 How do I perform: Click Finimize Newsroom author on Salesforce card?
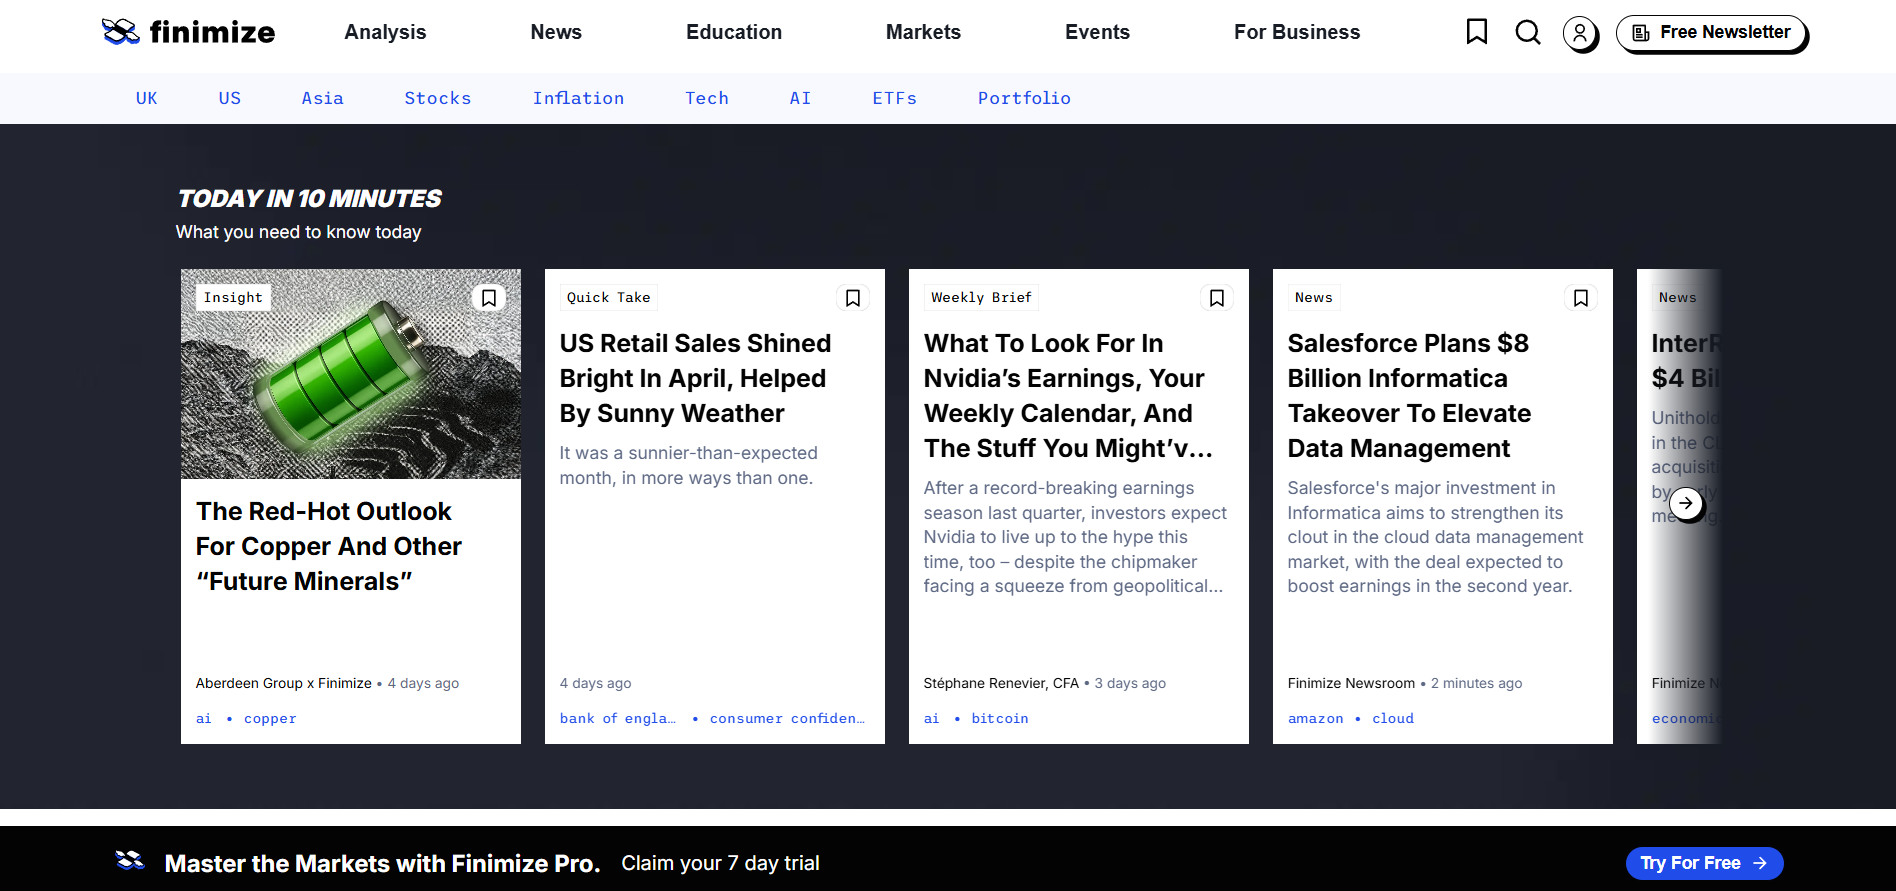coord(1351,683)
